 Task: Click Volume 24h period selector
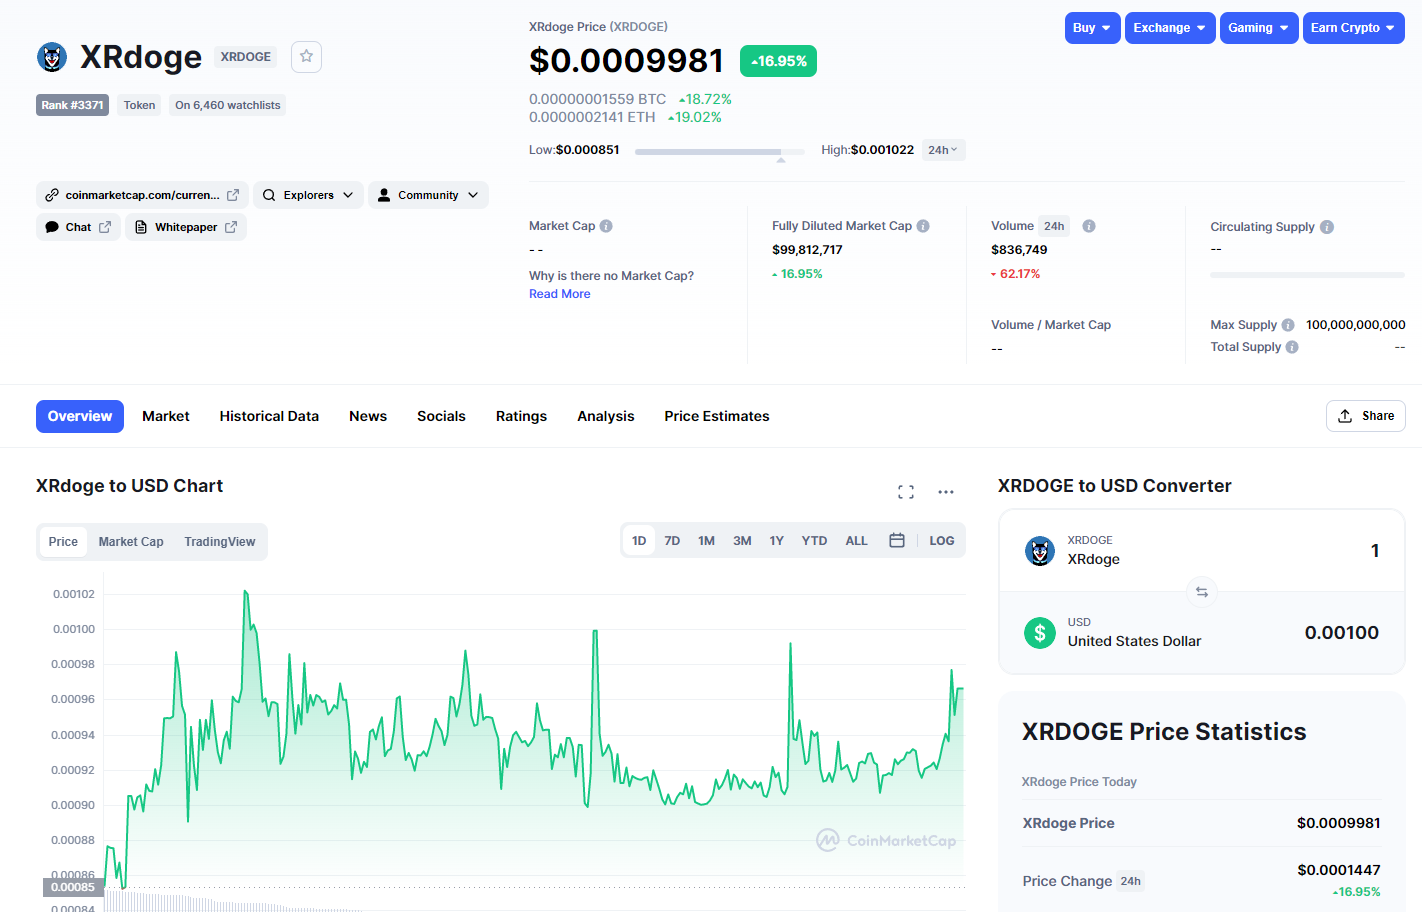1054,226
